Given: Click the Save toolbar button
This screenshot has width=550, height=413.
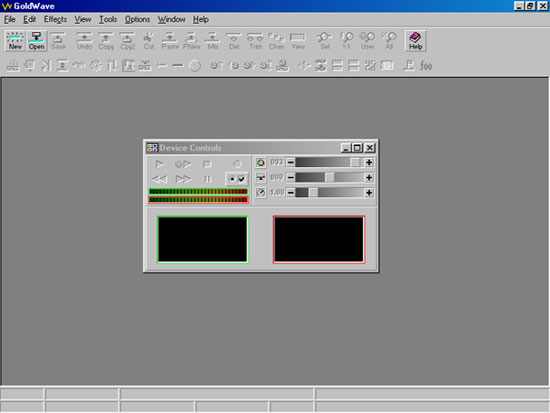Looking at the screenshot, I should [58, 41].
